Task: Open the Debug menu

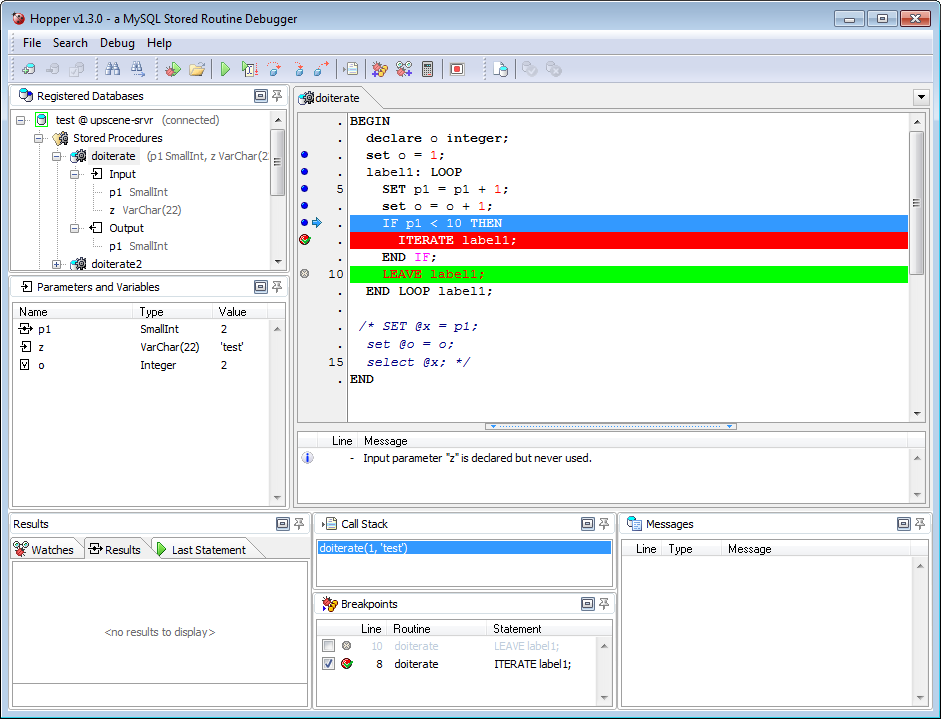Action: point(117,43)
